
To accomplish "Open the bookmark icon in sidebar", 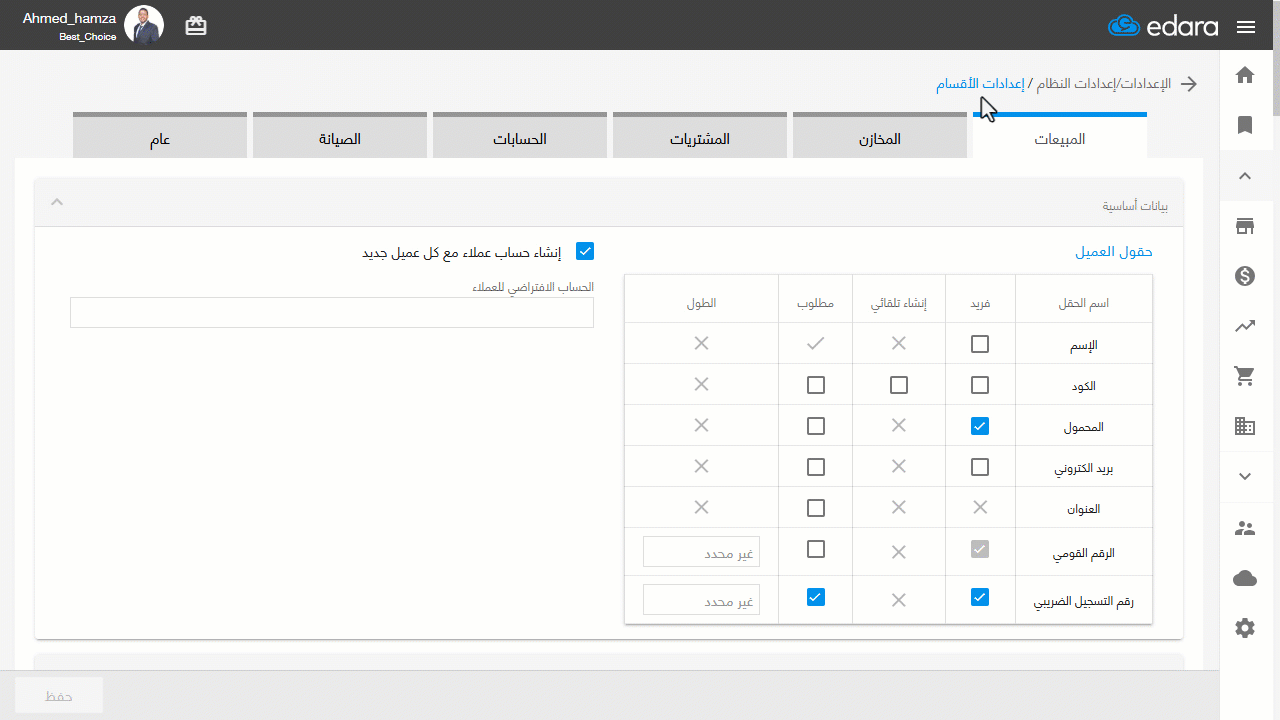I will point(1245,125).
